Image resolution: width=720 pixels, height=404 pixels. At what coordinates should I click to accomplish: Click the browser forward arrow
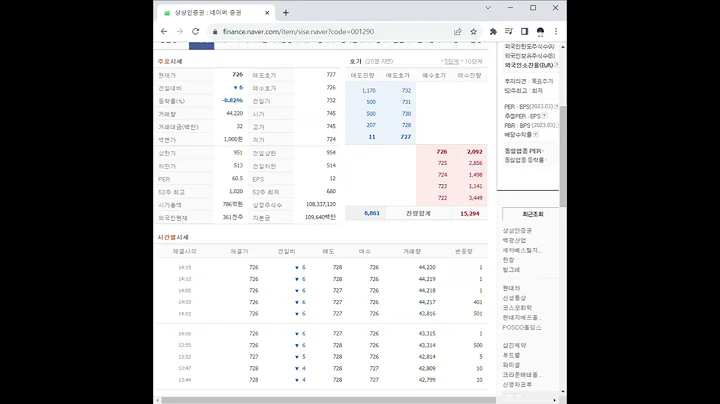click(180, 31)
